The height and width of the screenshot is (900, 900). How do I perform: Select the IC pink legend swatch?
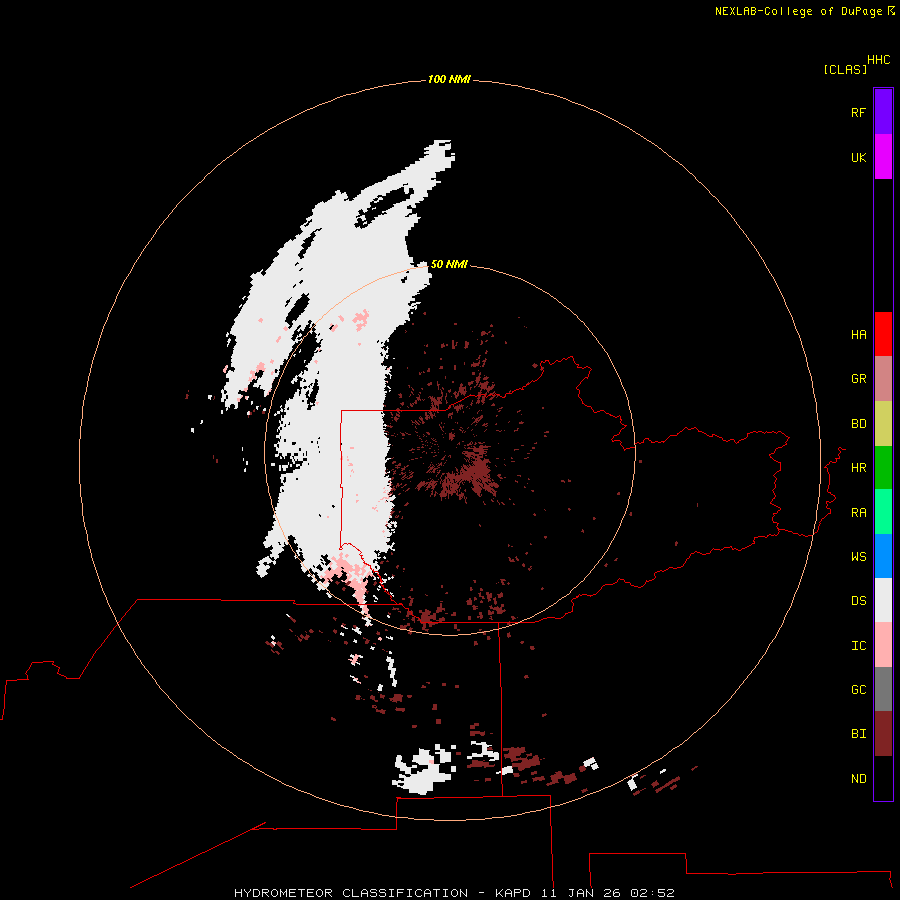click(883, 645)
